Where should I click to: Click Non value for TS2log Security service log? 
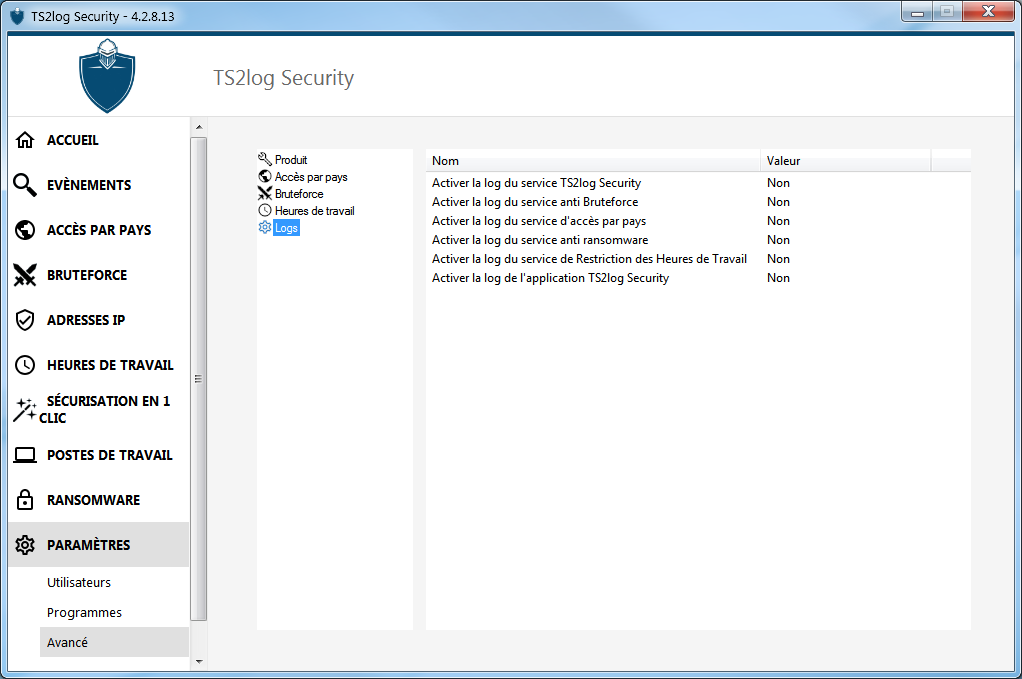click(x=778, y=183)
